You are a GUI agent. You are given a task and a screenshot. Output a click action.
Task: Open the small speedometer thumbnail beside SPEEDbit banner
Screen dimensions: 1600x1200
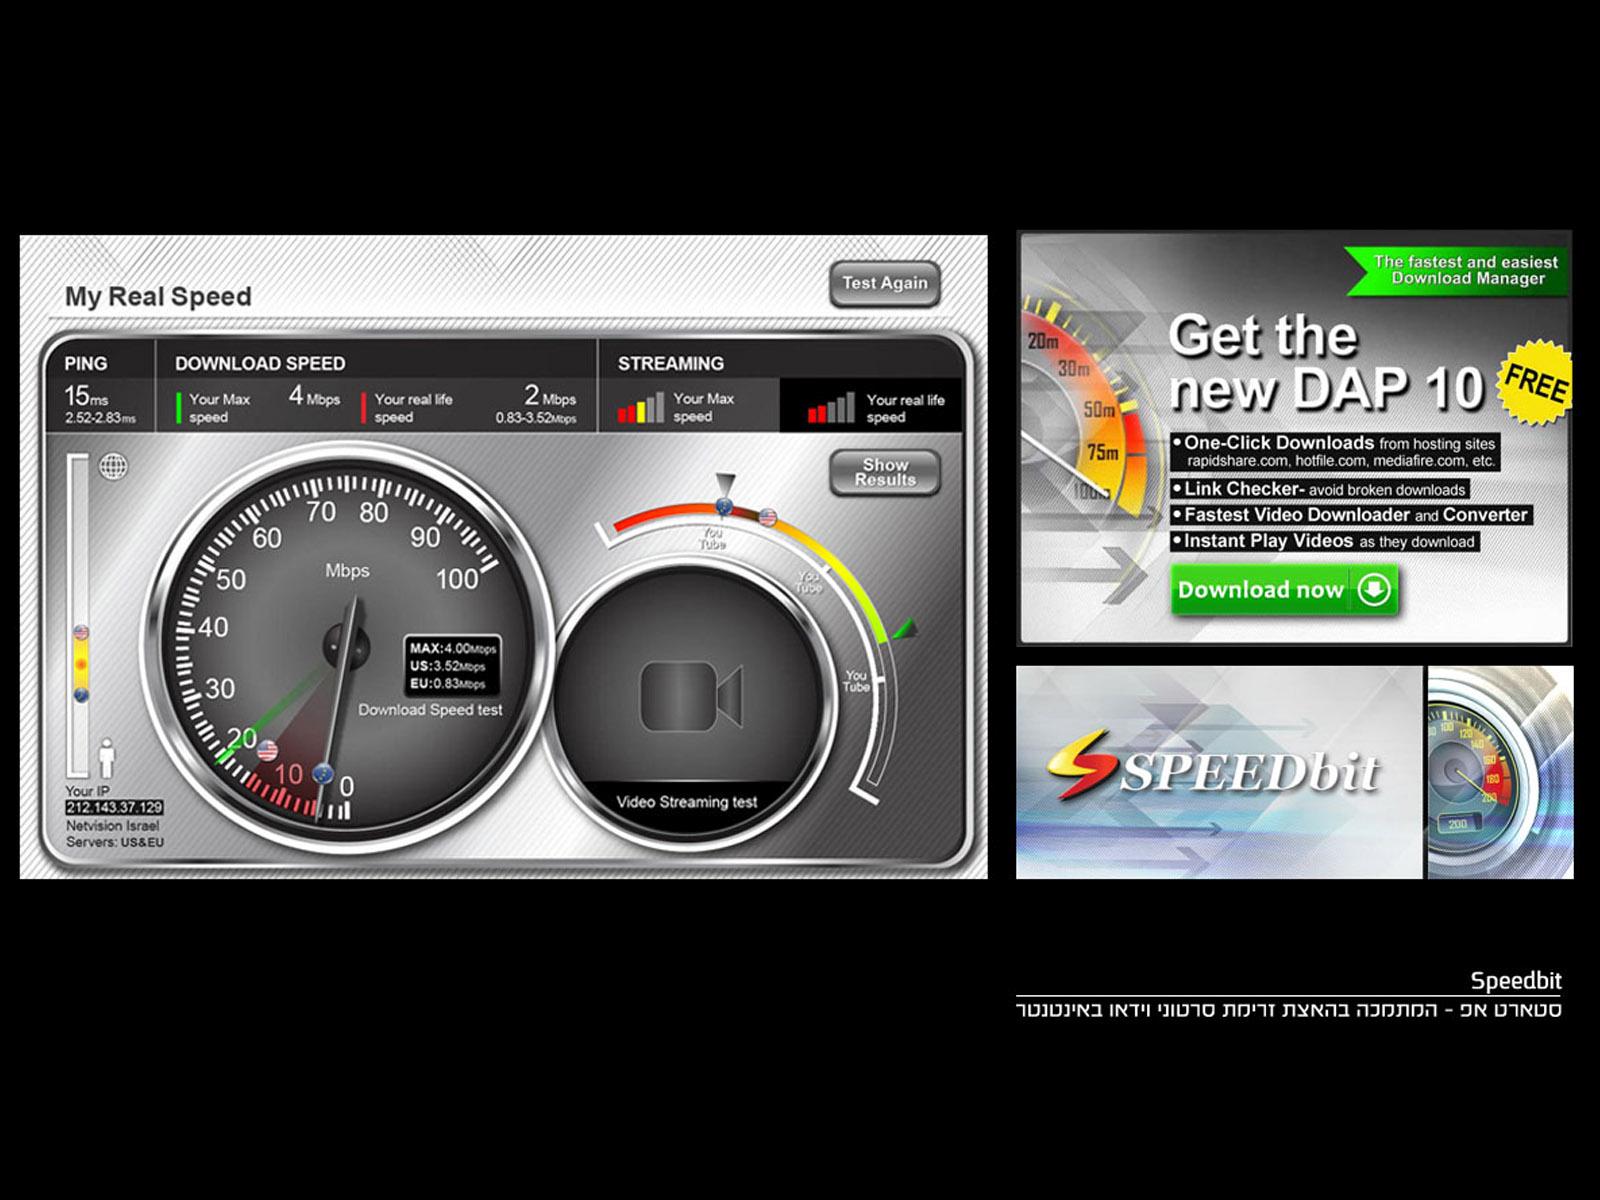[x=1500, y=772]
